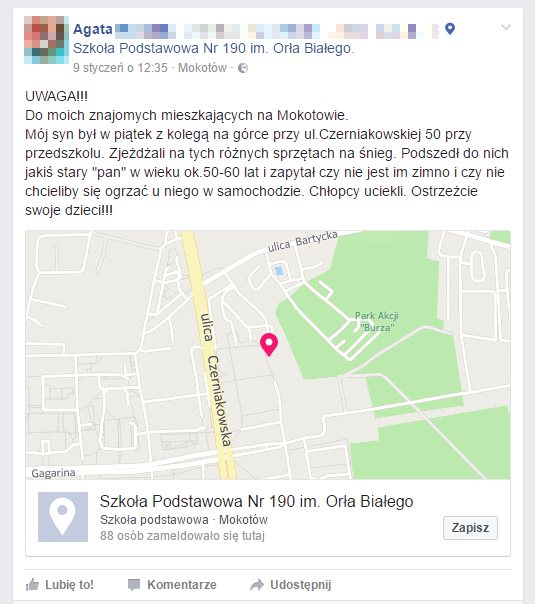Open Agata's profile name link

point(93,29)
